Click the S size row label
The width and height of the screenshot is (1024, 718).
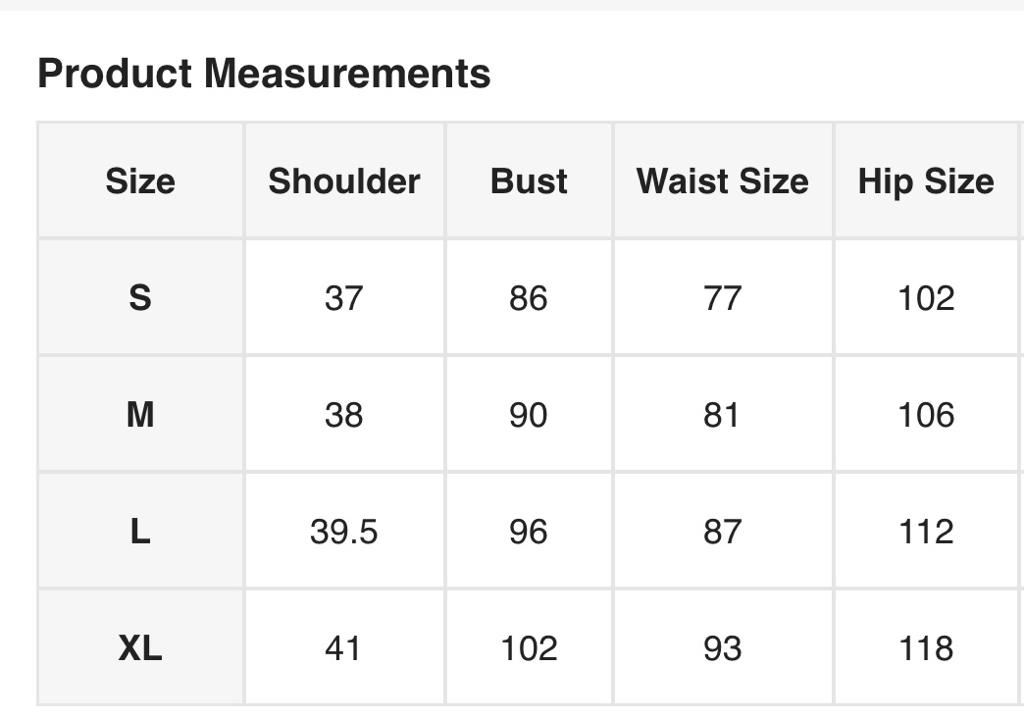[140, 298]
